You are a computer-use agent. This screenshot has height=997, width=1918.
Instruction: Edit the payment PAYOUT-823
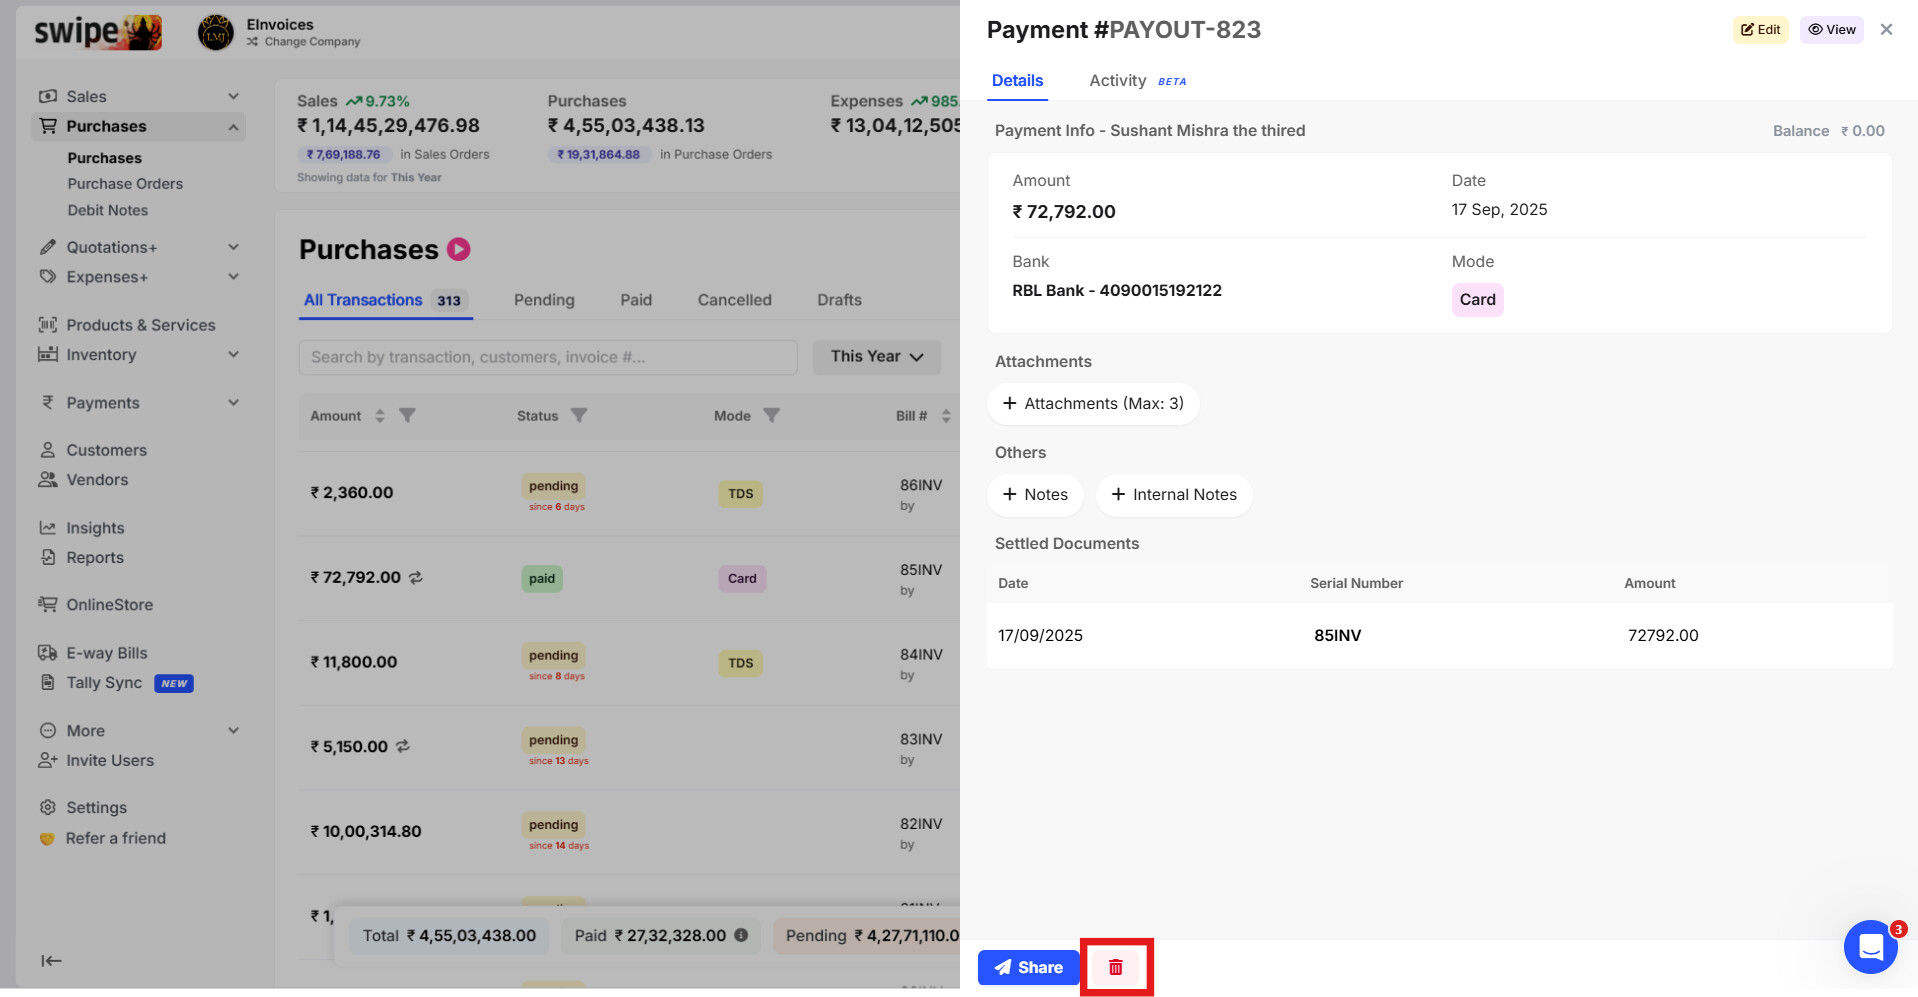pos(1760,30)
